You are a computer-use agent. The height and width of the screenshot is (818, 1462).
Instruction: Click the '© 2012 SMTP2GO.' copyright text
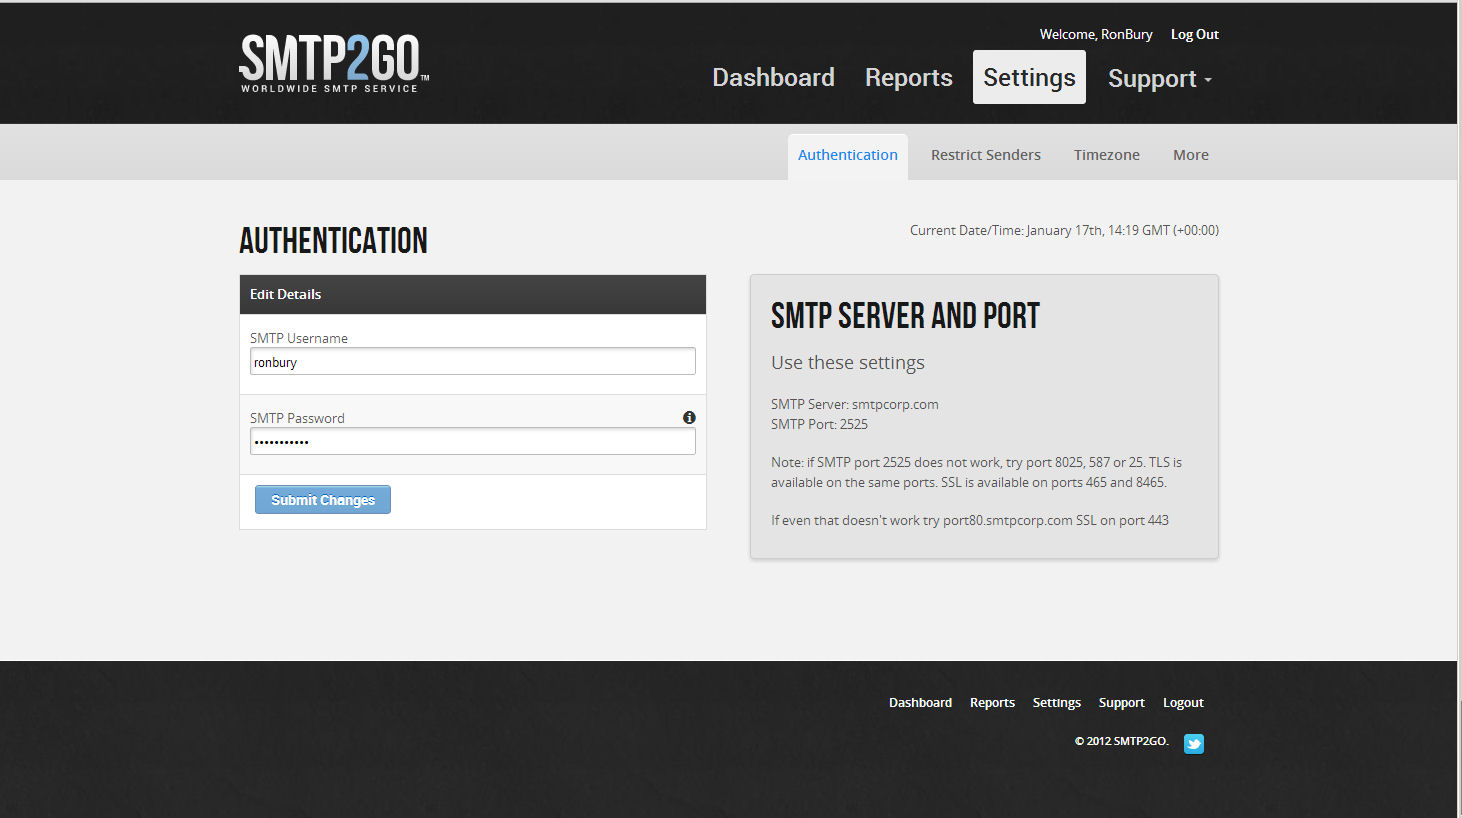tap(1121, 741)
